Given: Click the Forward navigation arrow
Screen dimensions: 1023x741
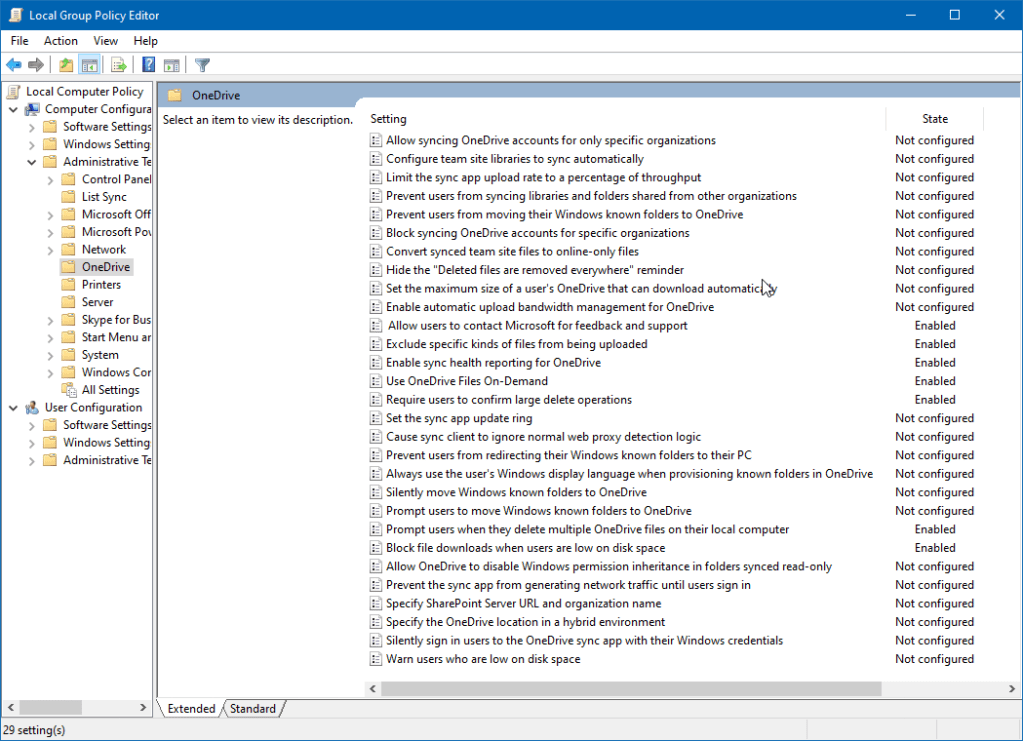Looking at the screenshot, I should point(37,64).
